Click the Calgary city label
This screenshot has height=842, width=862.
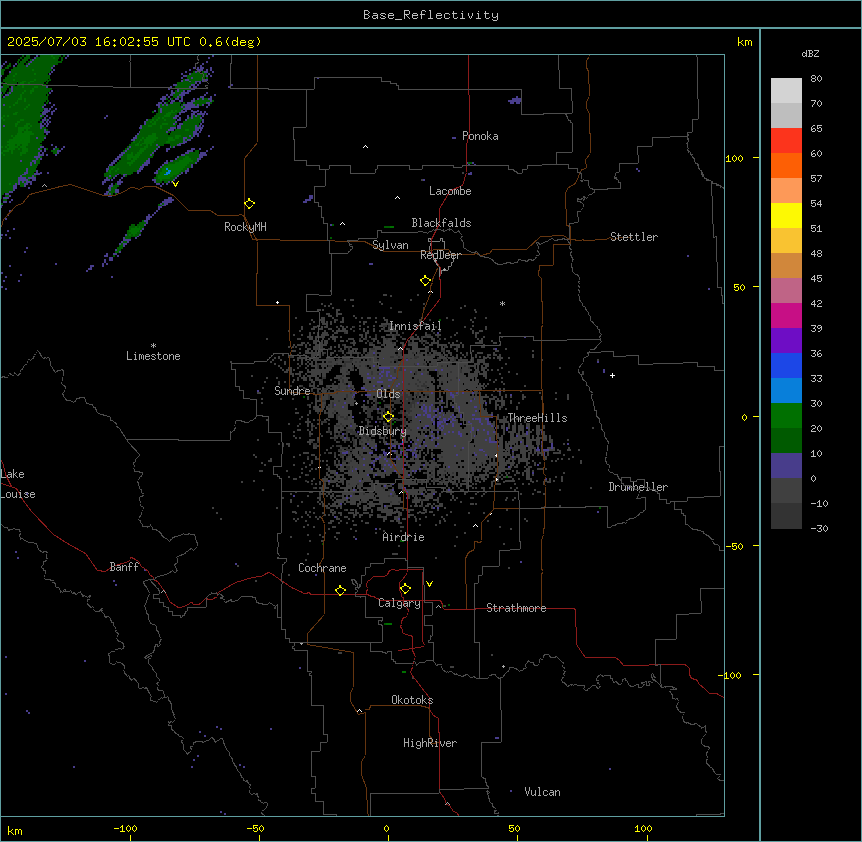399,603
